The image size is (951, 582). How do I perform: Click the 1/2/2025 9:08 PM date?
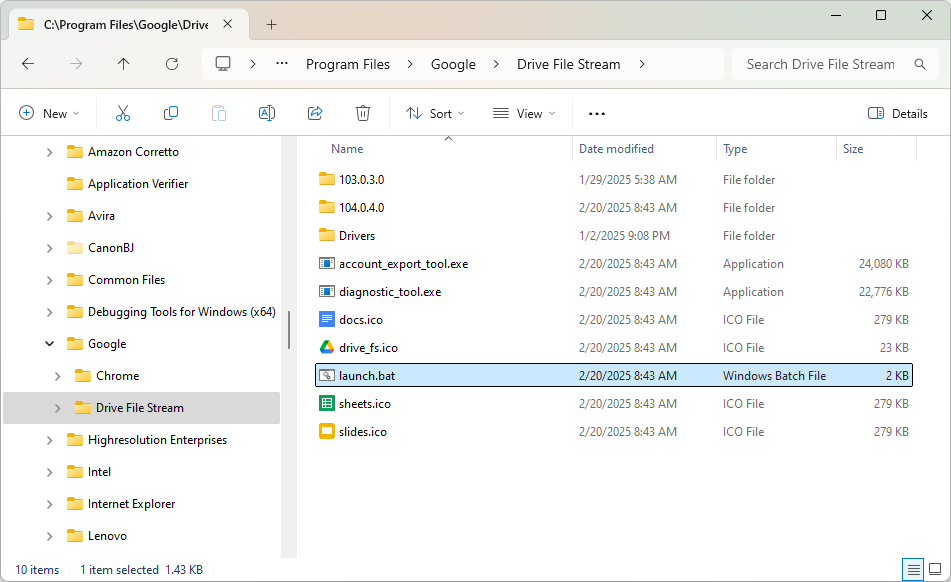[x=624, y=235]
